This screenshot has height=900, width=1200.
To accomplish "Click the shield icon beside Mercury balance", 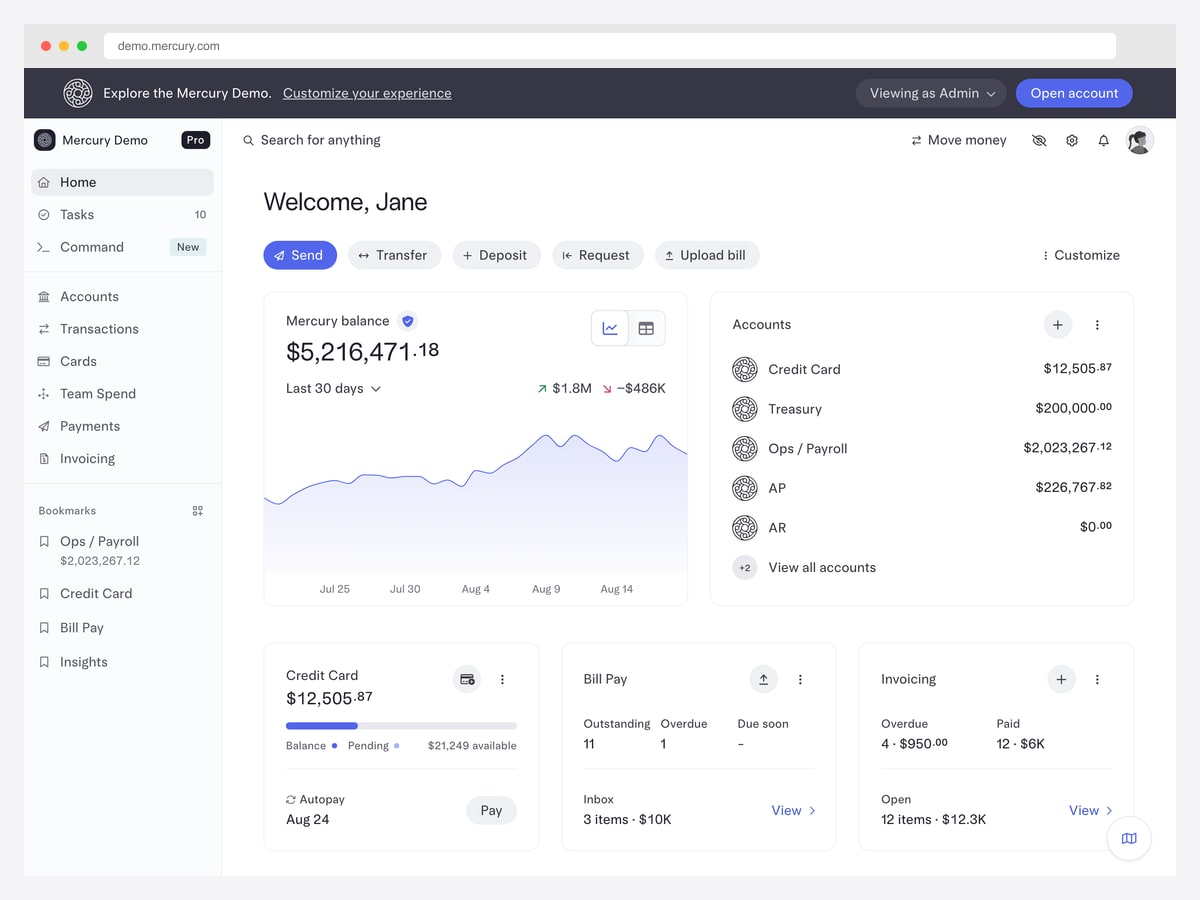I will click(x=407, y=321).
